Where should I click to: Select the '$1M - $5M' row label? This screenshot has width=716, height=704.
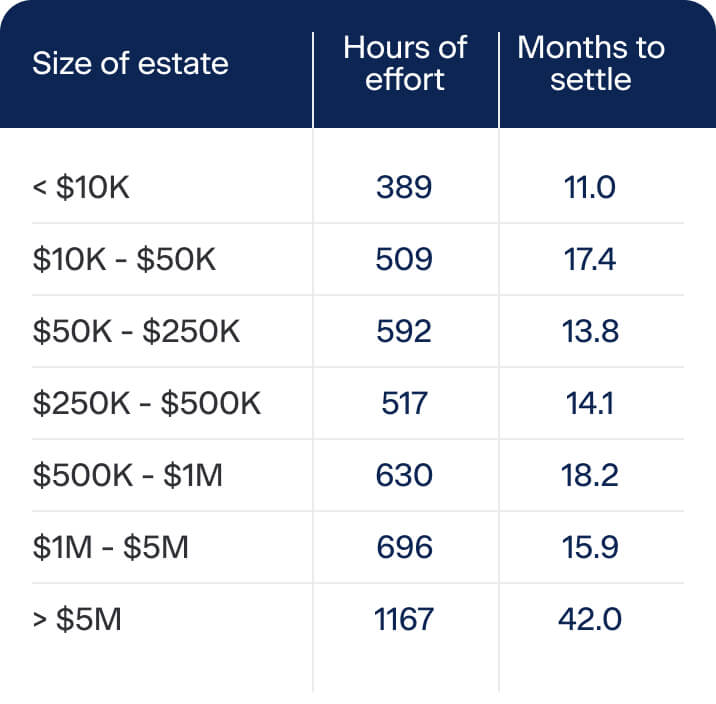111,547
